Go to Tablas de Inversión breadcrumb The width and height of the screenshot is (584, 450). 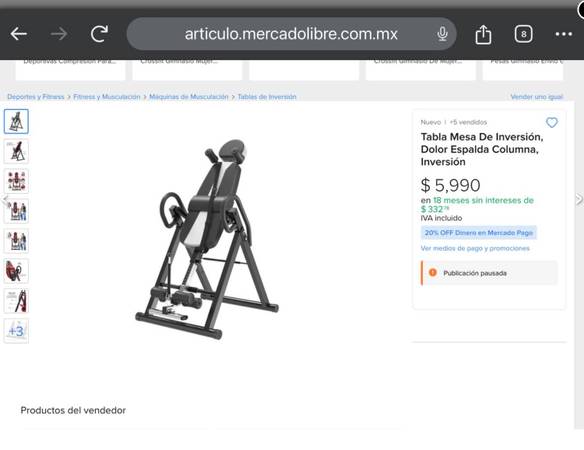(267, 97)
